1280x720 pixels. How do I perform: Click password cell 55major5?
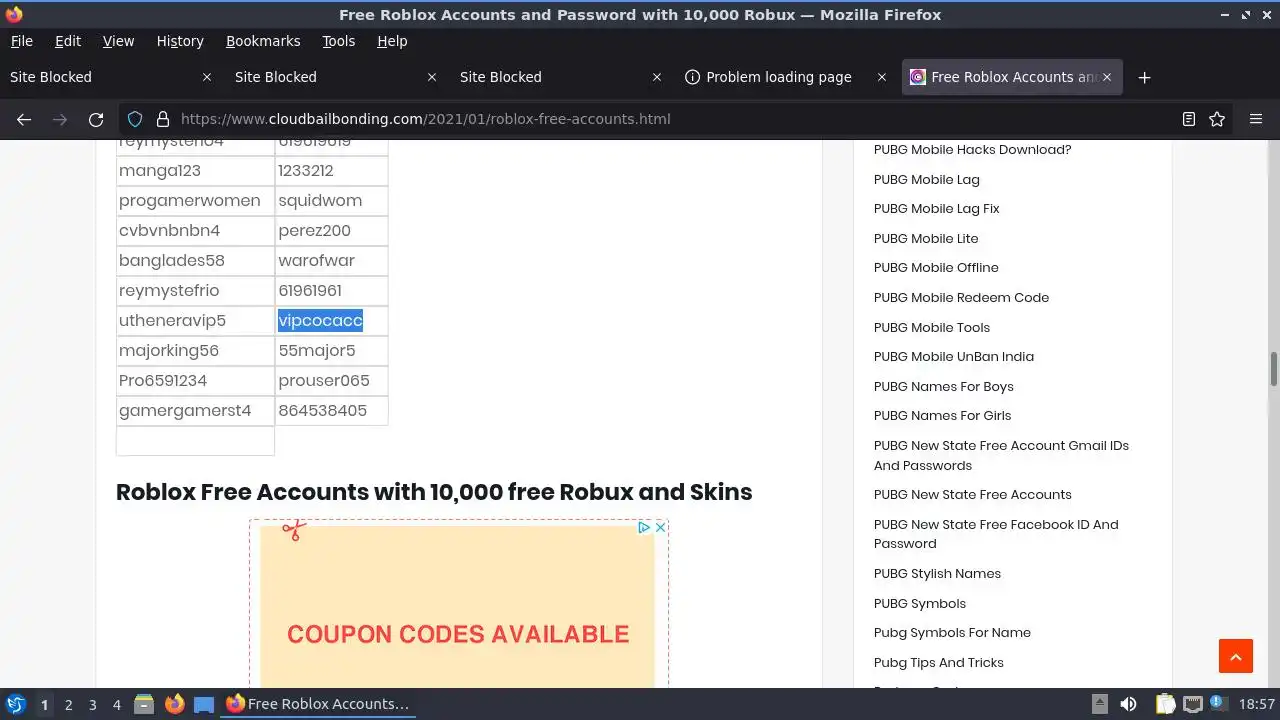pos(331,351)
